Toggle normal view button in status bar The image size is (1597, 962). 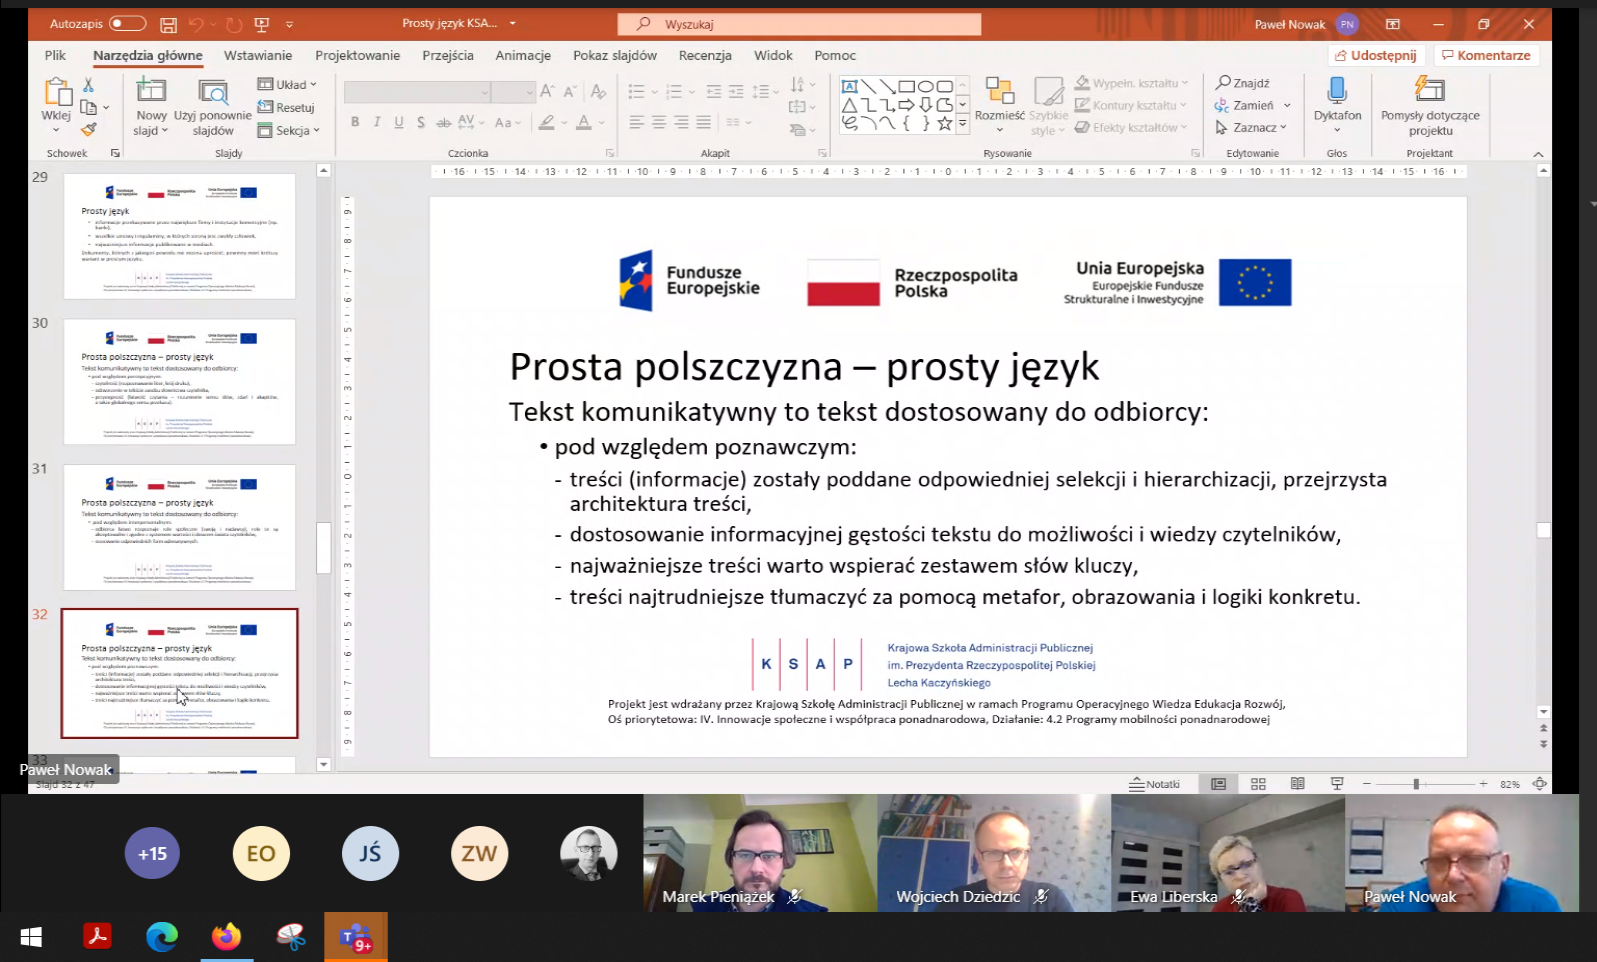click(x=1218, y=784)
